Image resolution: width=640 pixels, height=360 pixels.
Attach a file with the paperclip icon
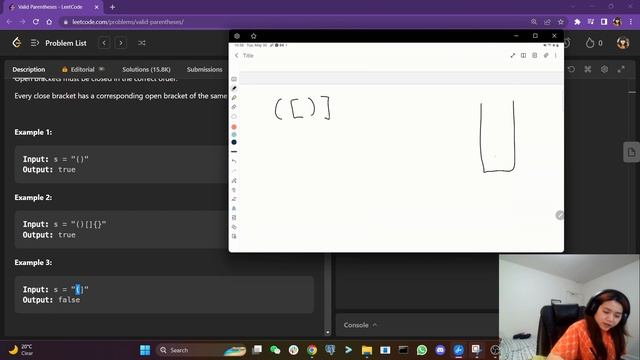pos(546,56)
